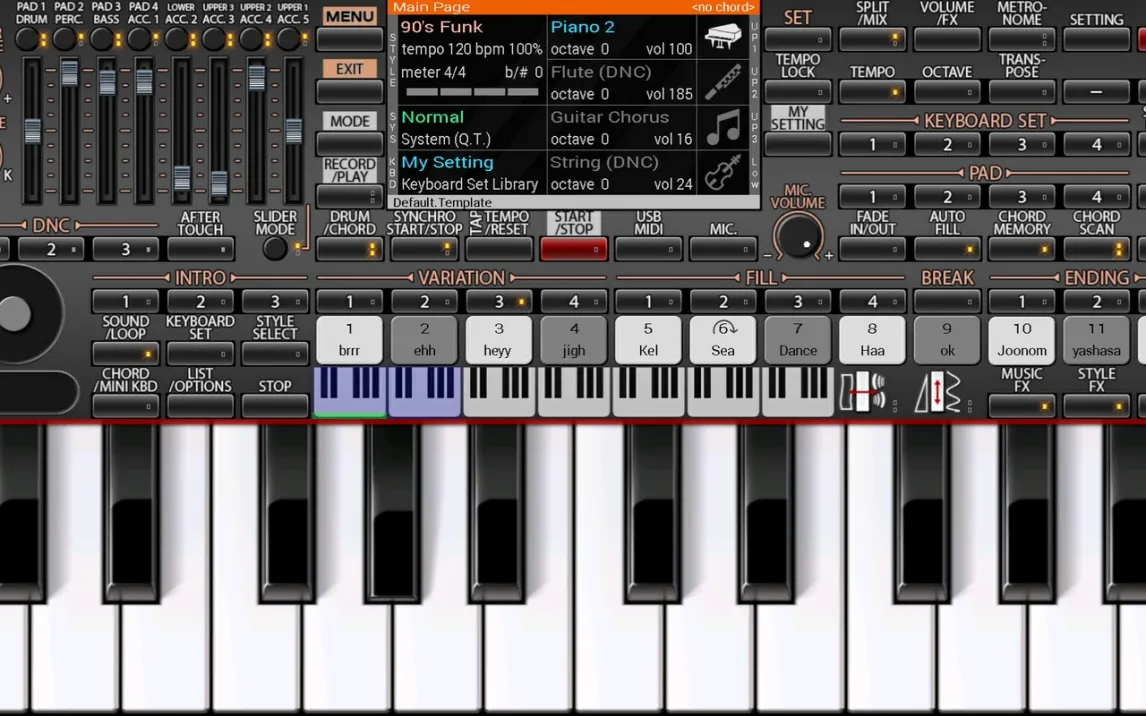Enable the Tempo Lock switch
This screenshot has height=716, width=1146.
tap(798, 92)
